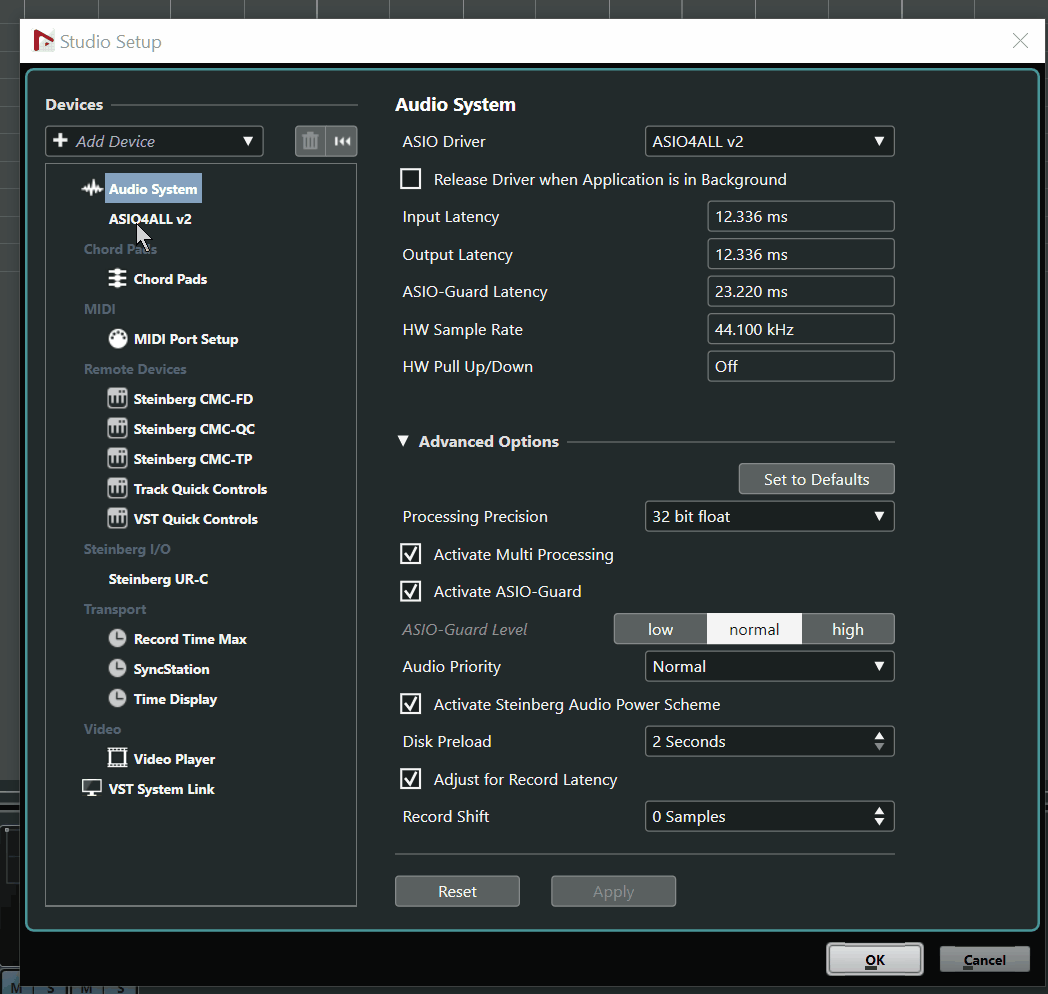Click the HW Pull Up/Down field
Image resolution: width=1048 pixels, height=994 pixels.
(x=801, y=366)
